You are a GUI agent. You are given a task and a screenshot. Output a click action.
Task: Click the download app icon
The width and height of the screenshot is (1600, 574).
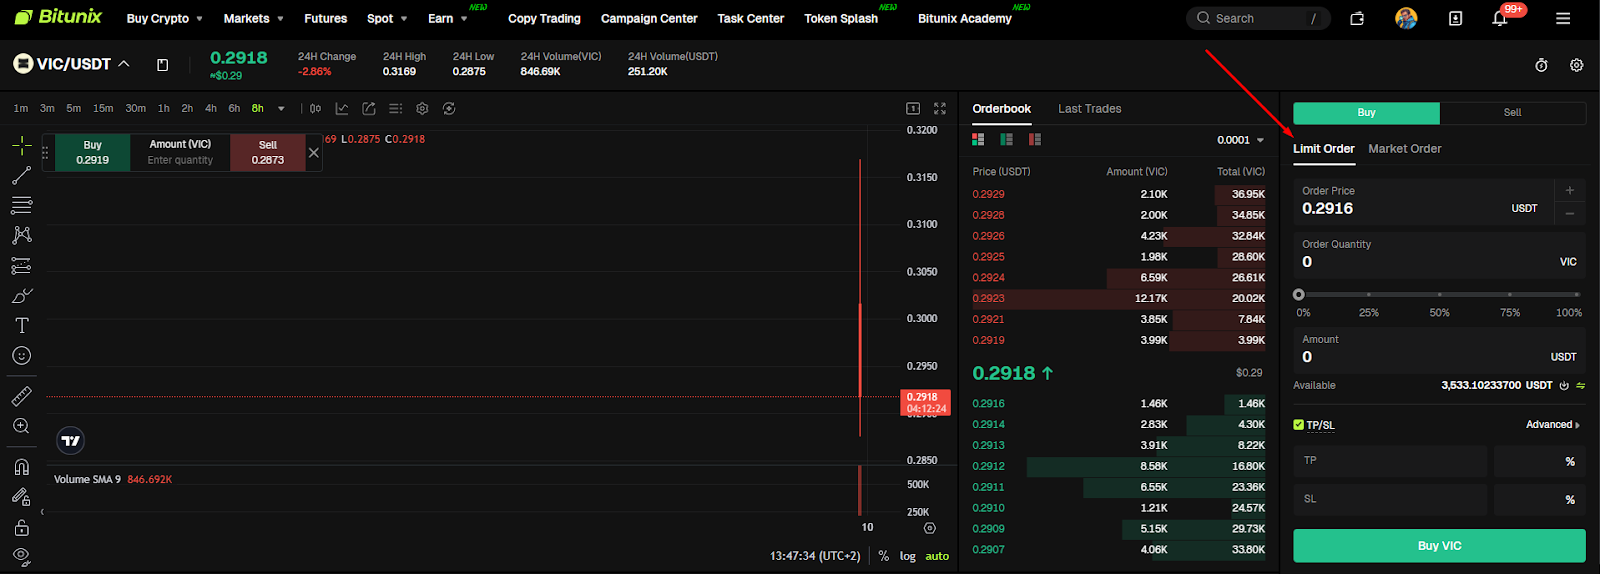point(1455,18)
